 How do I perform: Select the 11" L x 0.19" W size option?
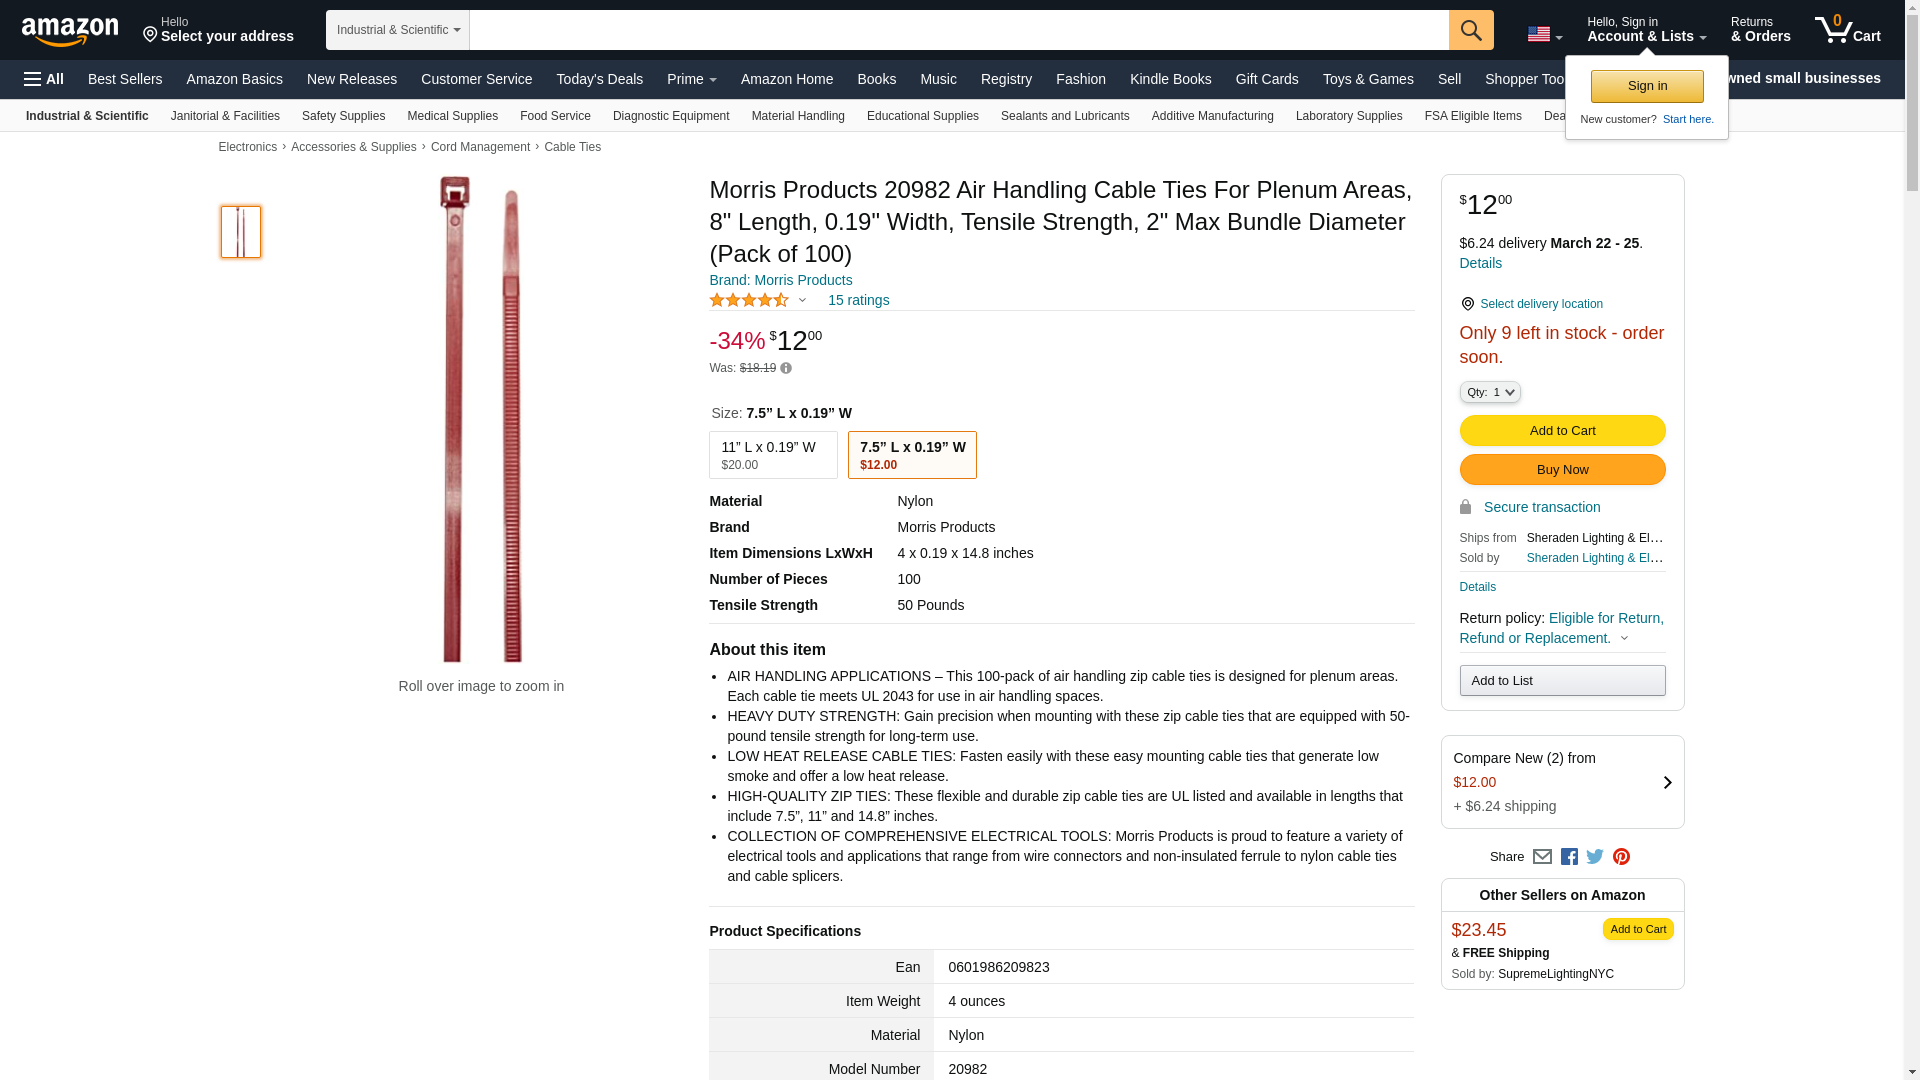[772, 455]
